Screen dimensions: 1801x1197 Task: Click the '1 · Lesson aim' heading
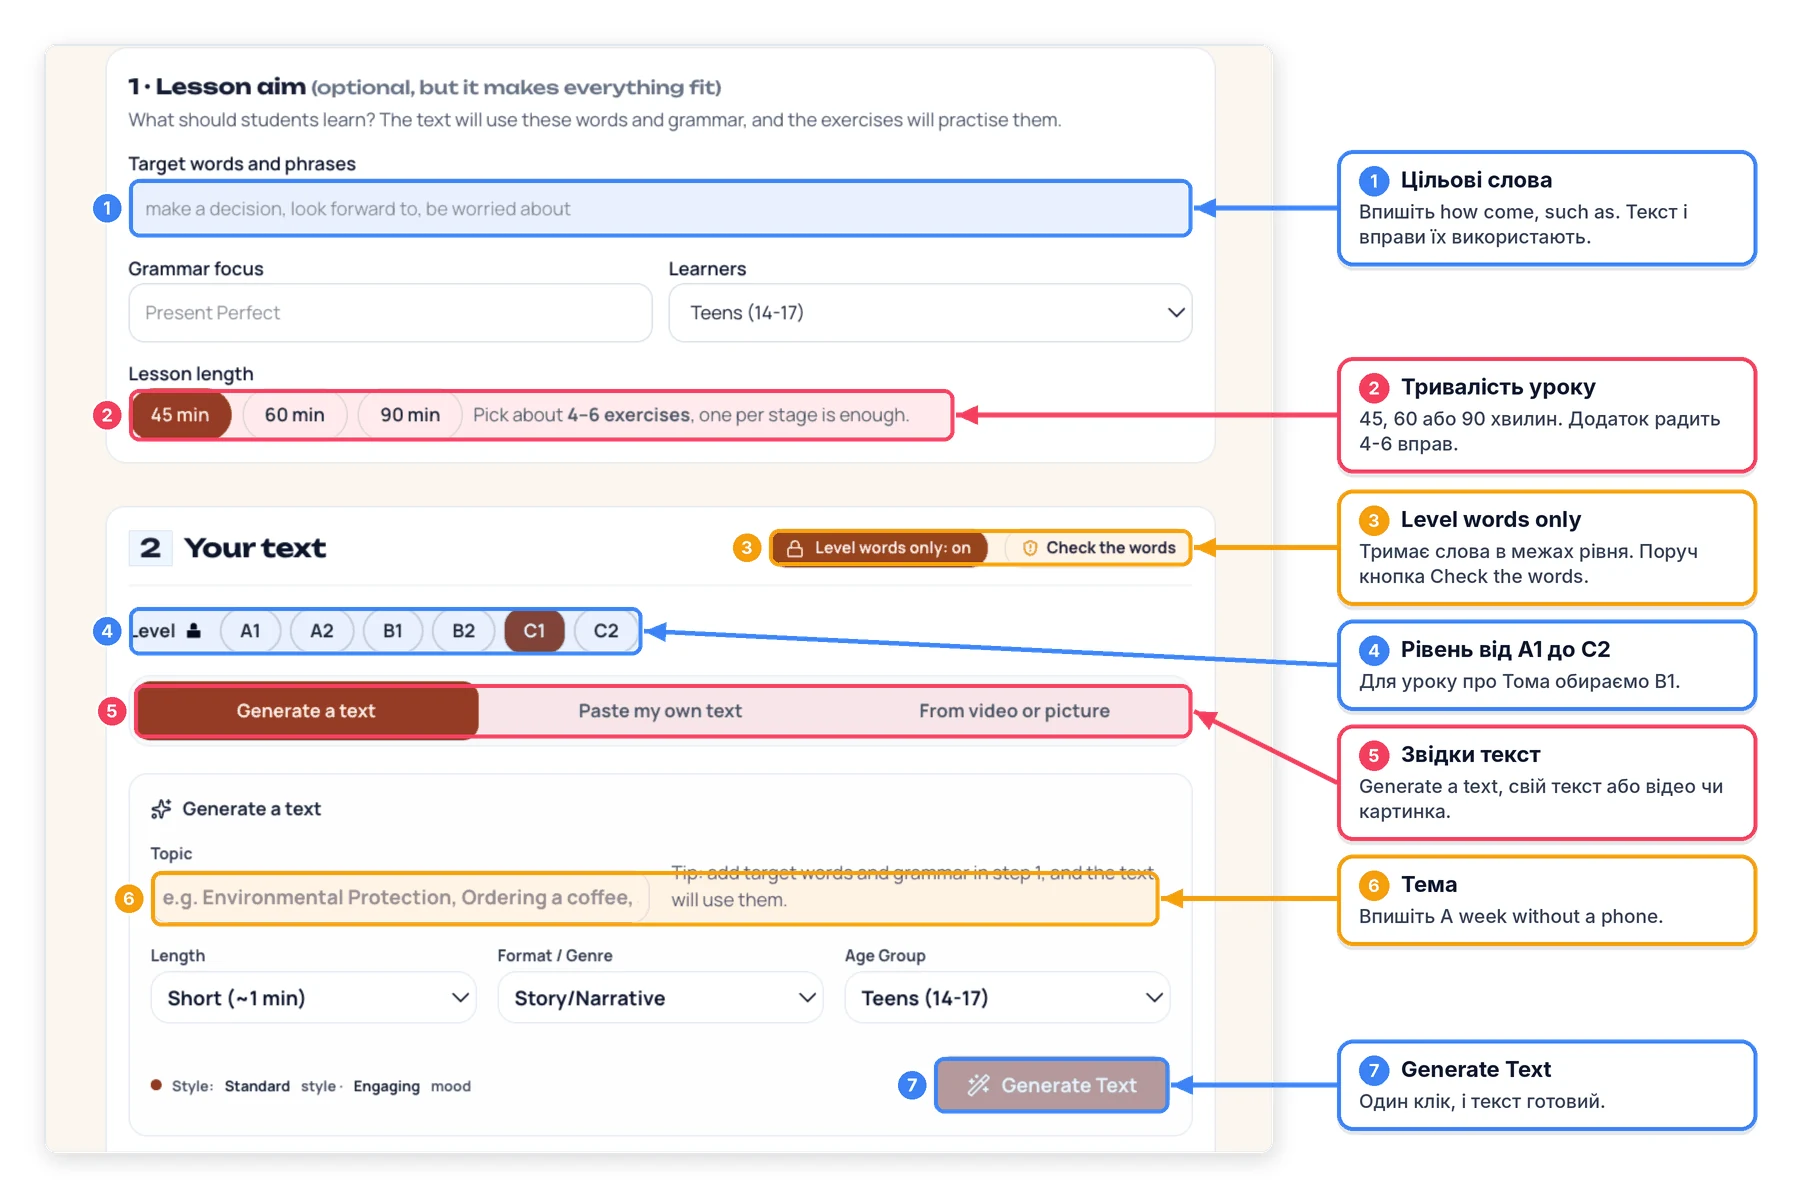point(217,87)
